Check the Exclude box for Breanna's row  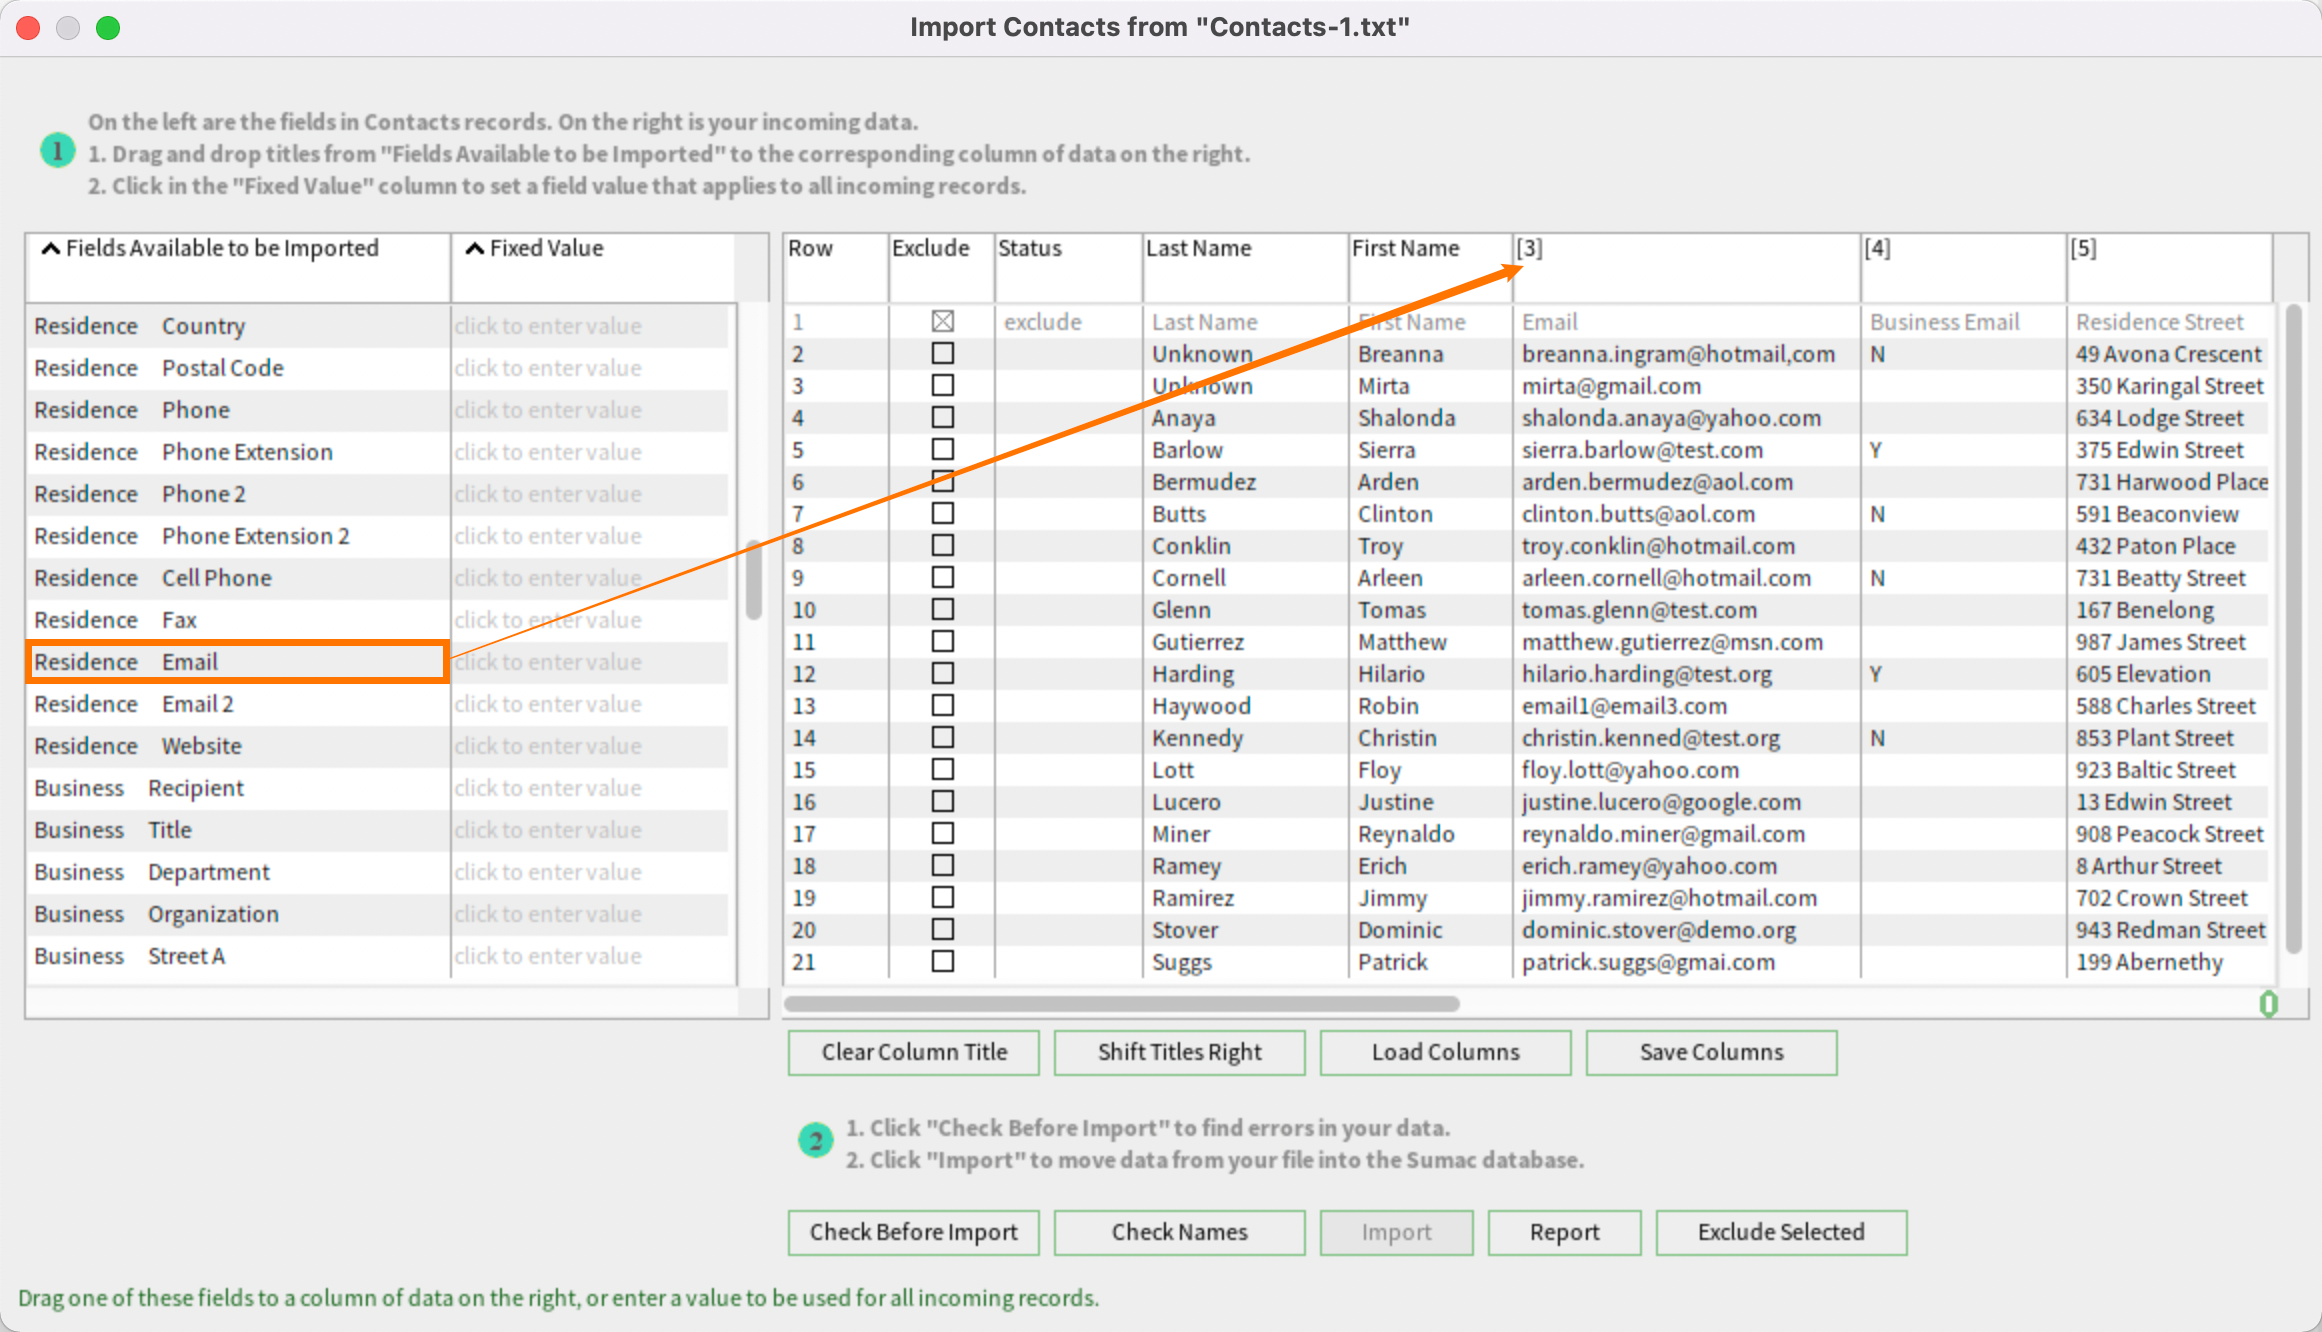click(942, 353)
